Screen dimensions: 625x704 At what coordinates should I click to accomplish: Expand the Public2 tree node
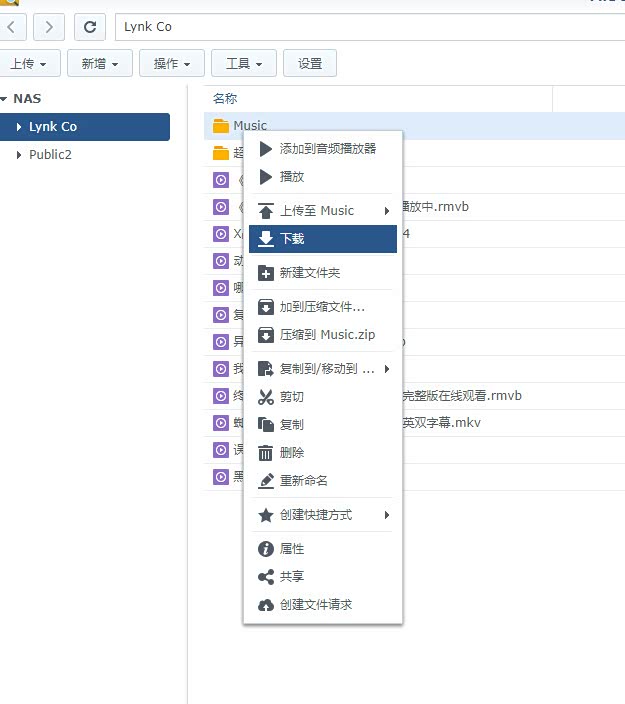click(x=19, y=155)
